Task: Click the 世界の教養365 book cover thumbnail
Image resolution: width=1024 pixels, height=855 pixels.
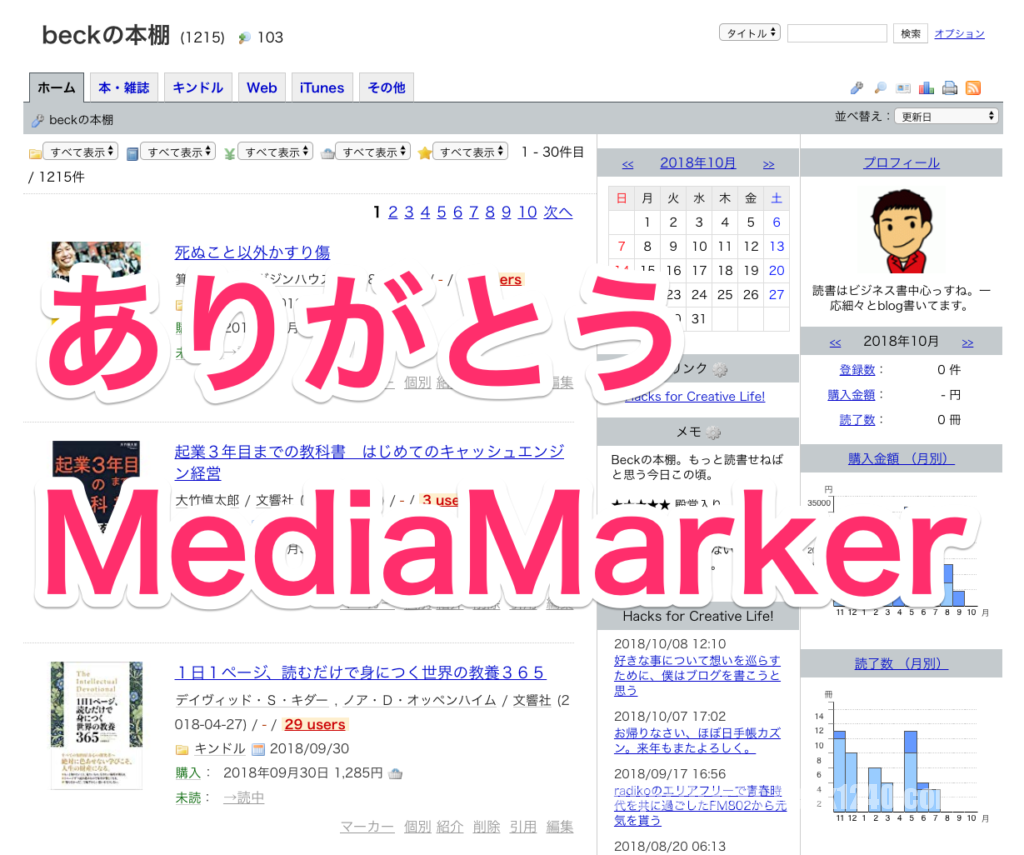Action: tap(97, 725)
